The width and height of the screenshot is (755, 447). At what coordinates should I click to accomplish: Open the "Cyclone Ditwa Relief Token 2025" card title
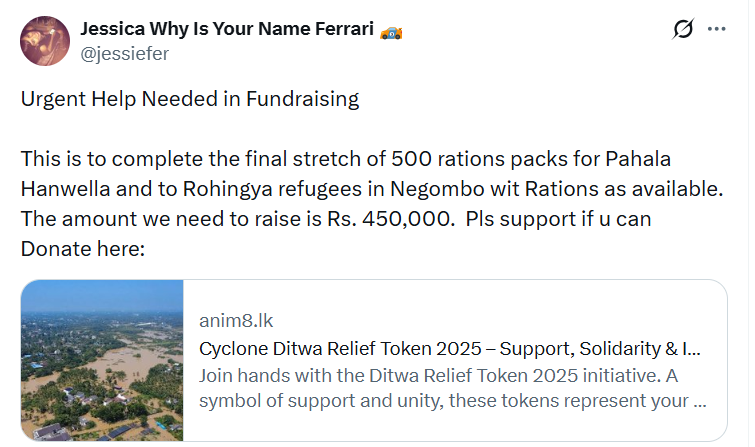click(449, 349)
